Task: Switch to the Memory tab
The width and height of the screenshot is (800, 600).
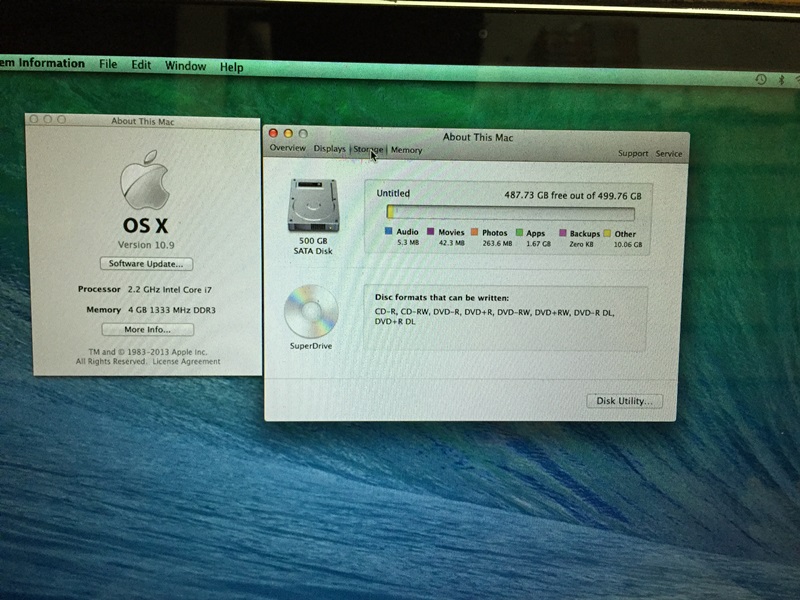Action: click(406, 150)
